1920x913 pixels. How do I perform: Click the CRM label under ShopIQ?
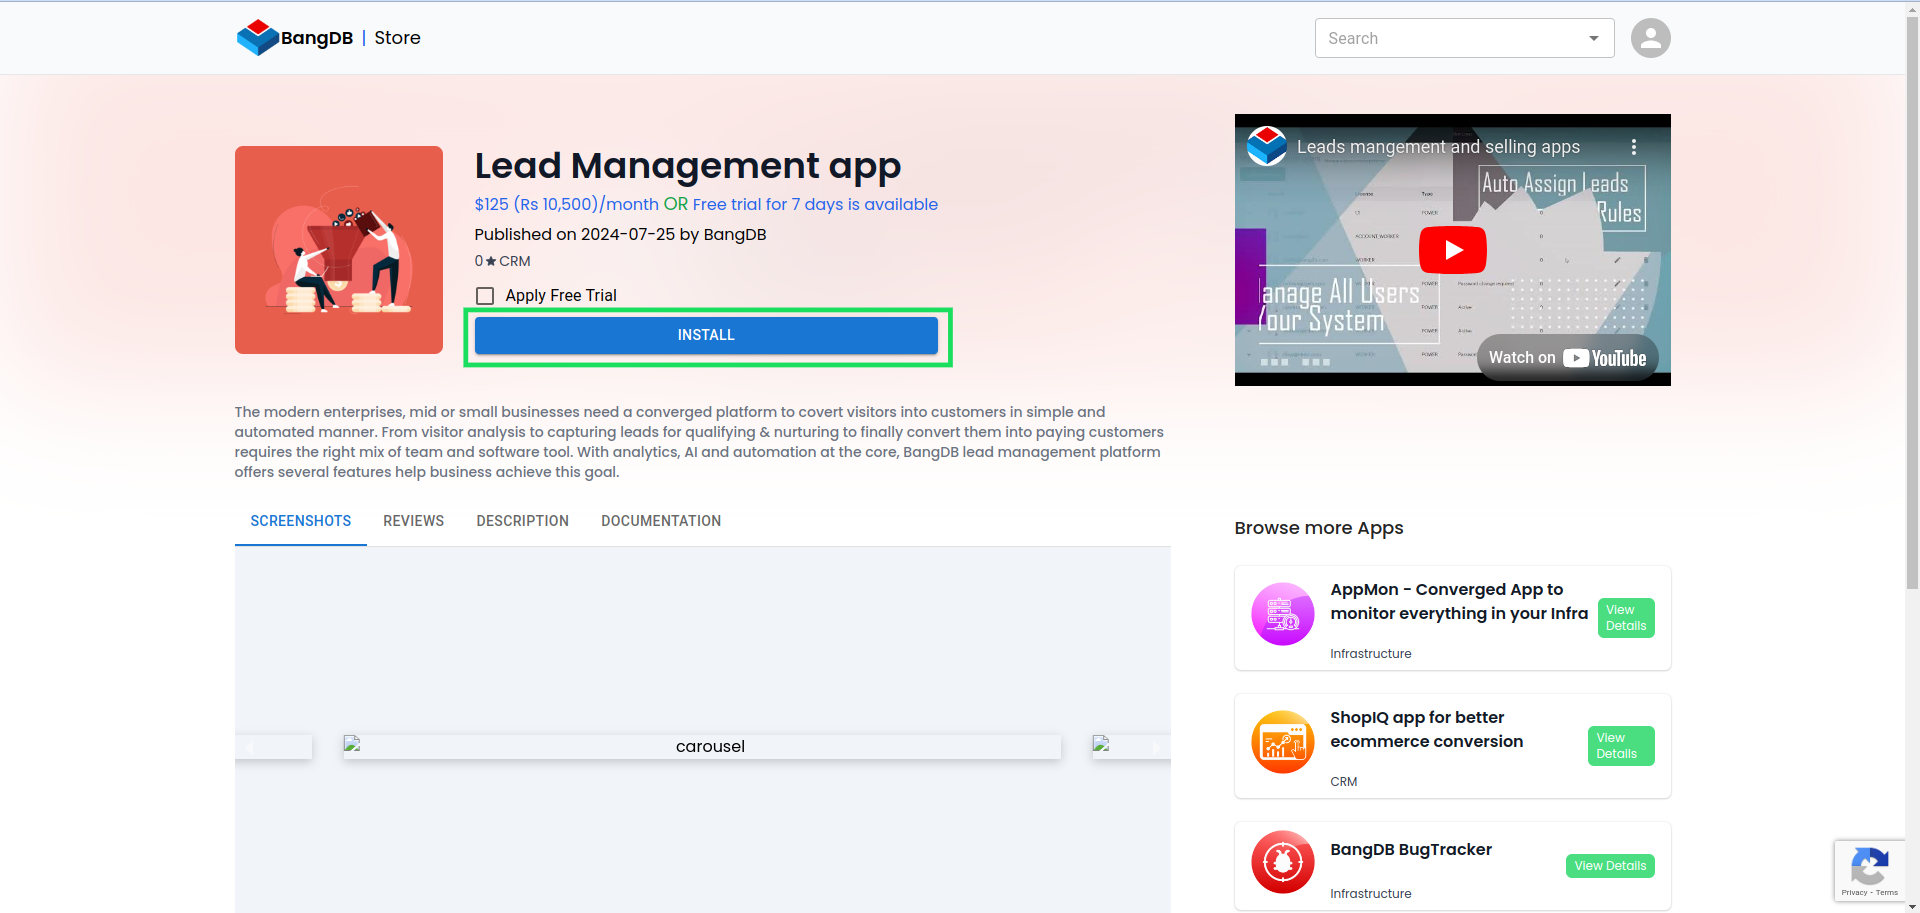(x=1343, y=782)
